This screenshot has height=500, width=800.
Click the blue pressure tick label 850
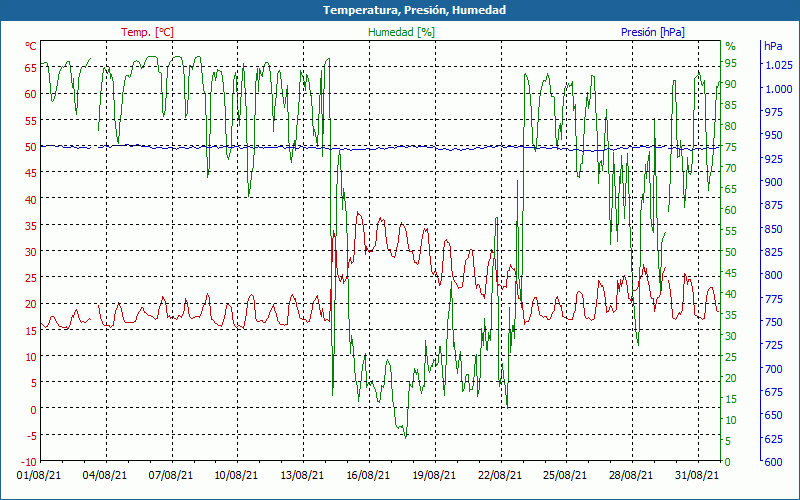click(773, 229)
